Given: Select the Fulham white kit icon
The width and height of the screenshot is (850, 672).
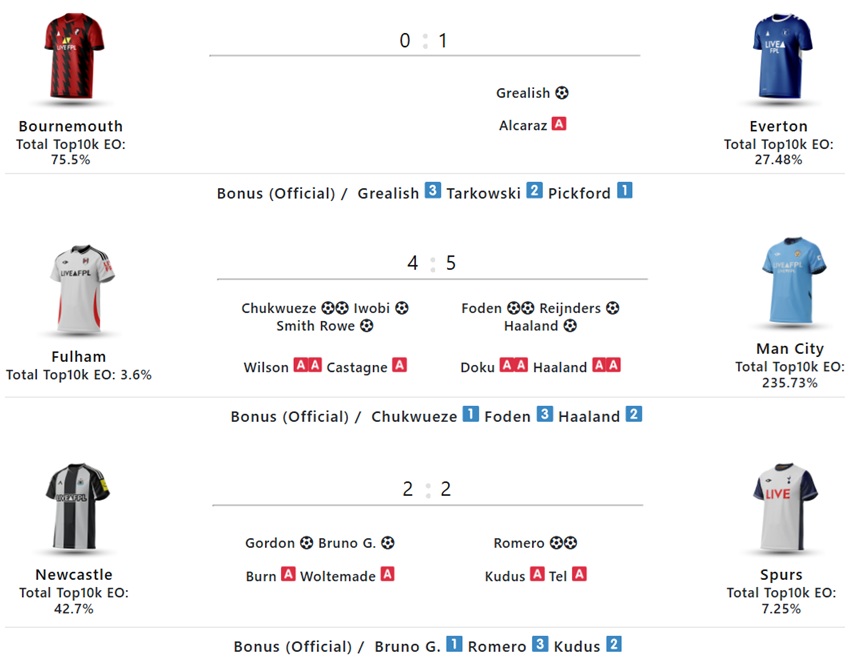Looking at the screenshot, I should pyautogui.click(x=82, y=290).
